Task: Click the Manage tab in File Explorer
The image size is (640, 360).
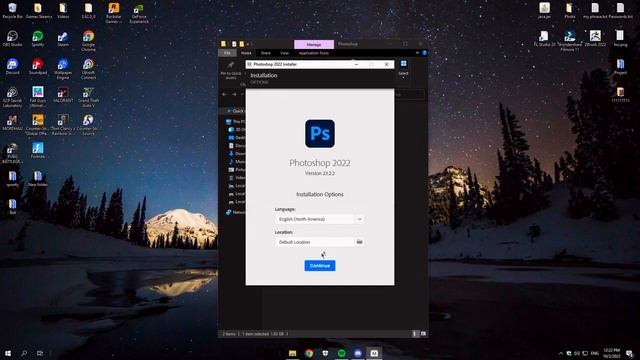Action: pos(314,44)
